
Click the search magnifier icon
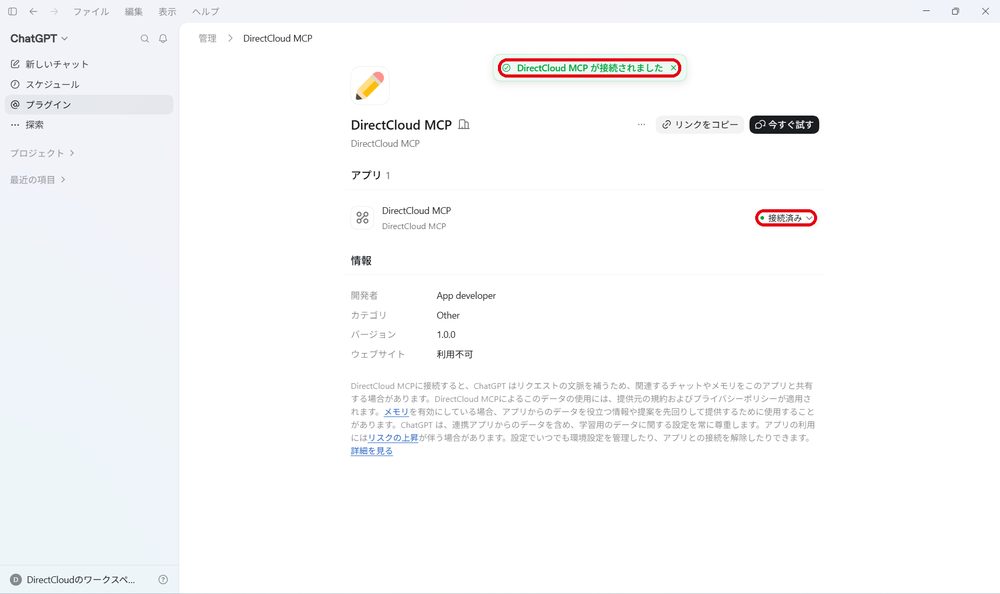point(145,38)
